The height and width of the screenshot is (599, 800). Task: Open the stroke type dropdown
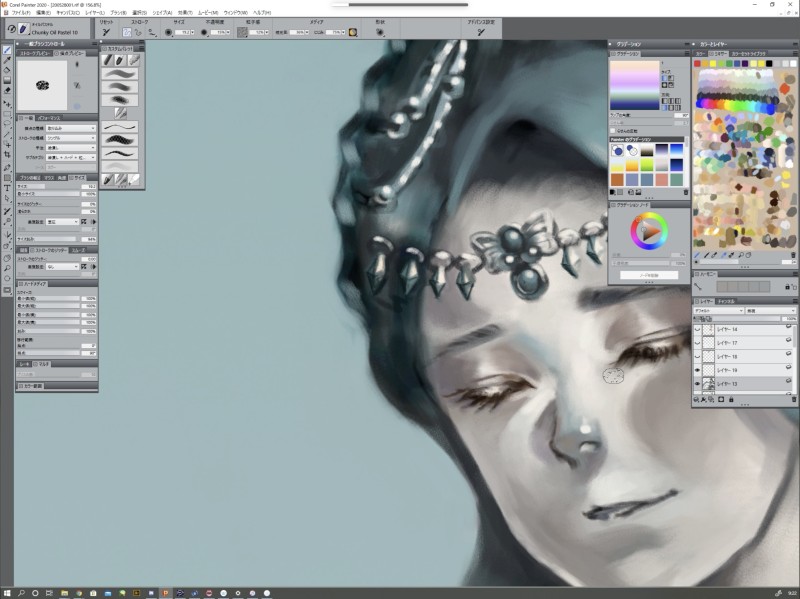pyautogui.click(x=71, y=138)
